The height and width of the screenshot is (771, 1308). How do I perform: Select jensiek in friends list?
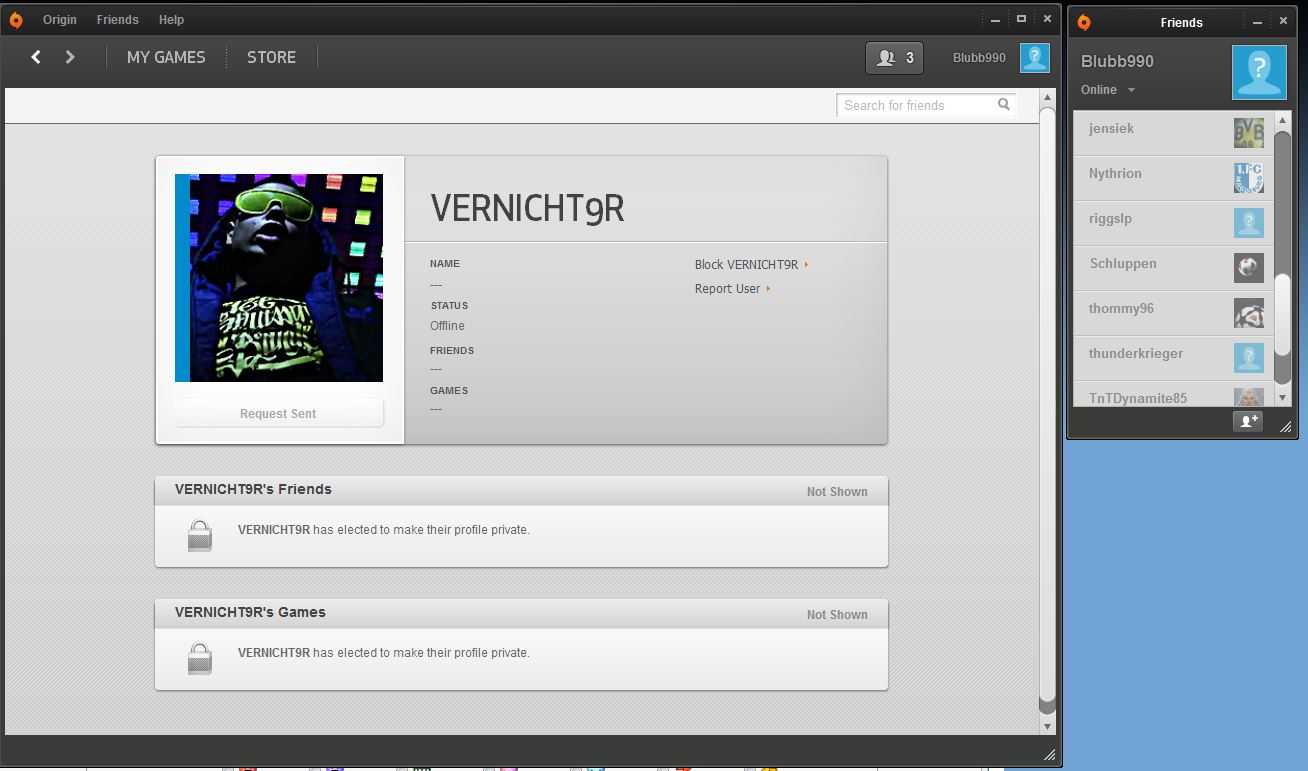(x=1173, y=133)
